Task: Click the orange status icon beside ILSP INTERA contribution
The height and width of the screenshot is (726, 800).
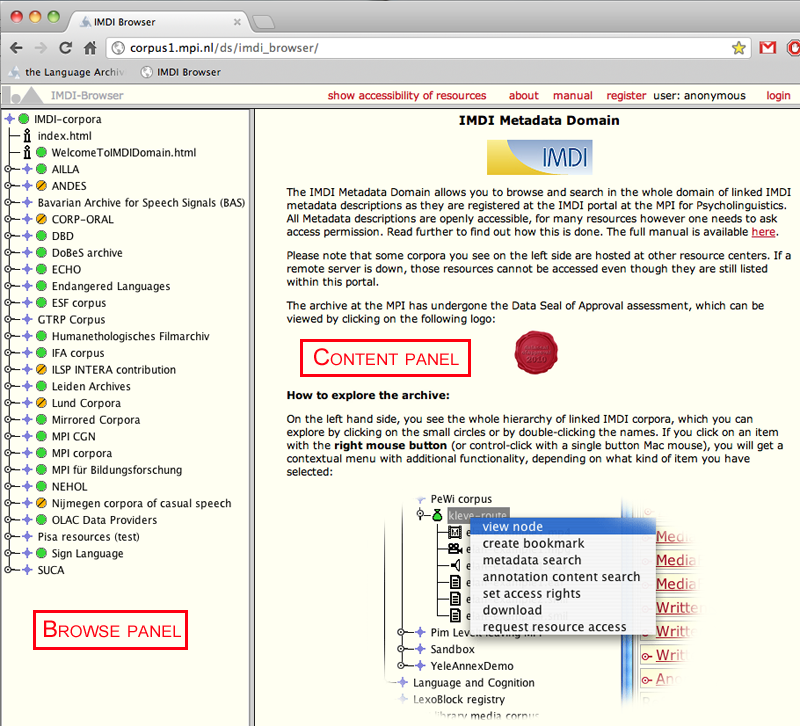Action: pyautogui.click(x=41, y=369)
